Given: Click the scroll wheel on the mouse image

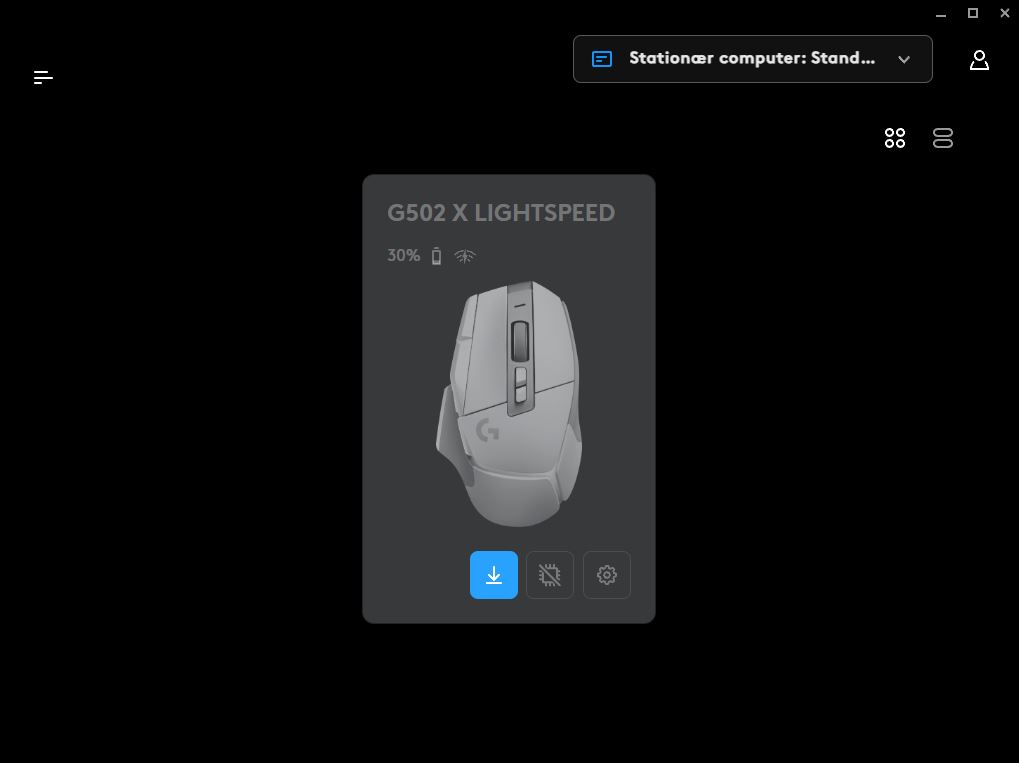Looking at the screenshot, I should (520, 341).
